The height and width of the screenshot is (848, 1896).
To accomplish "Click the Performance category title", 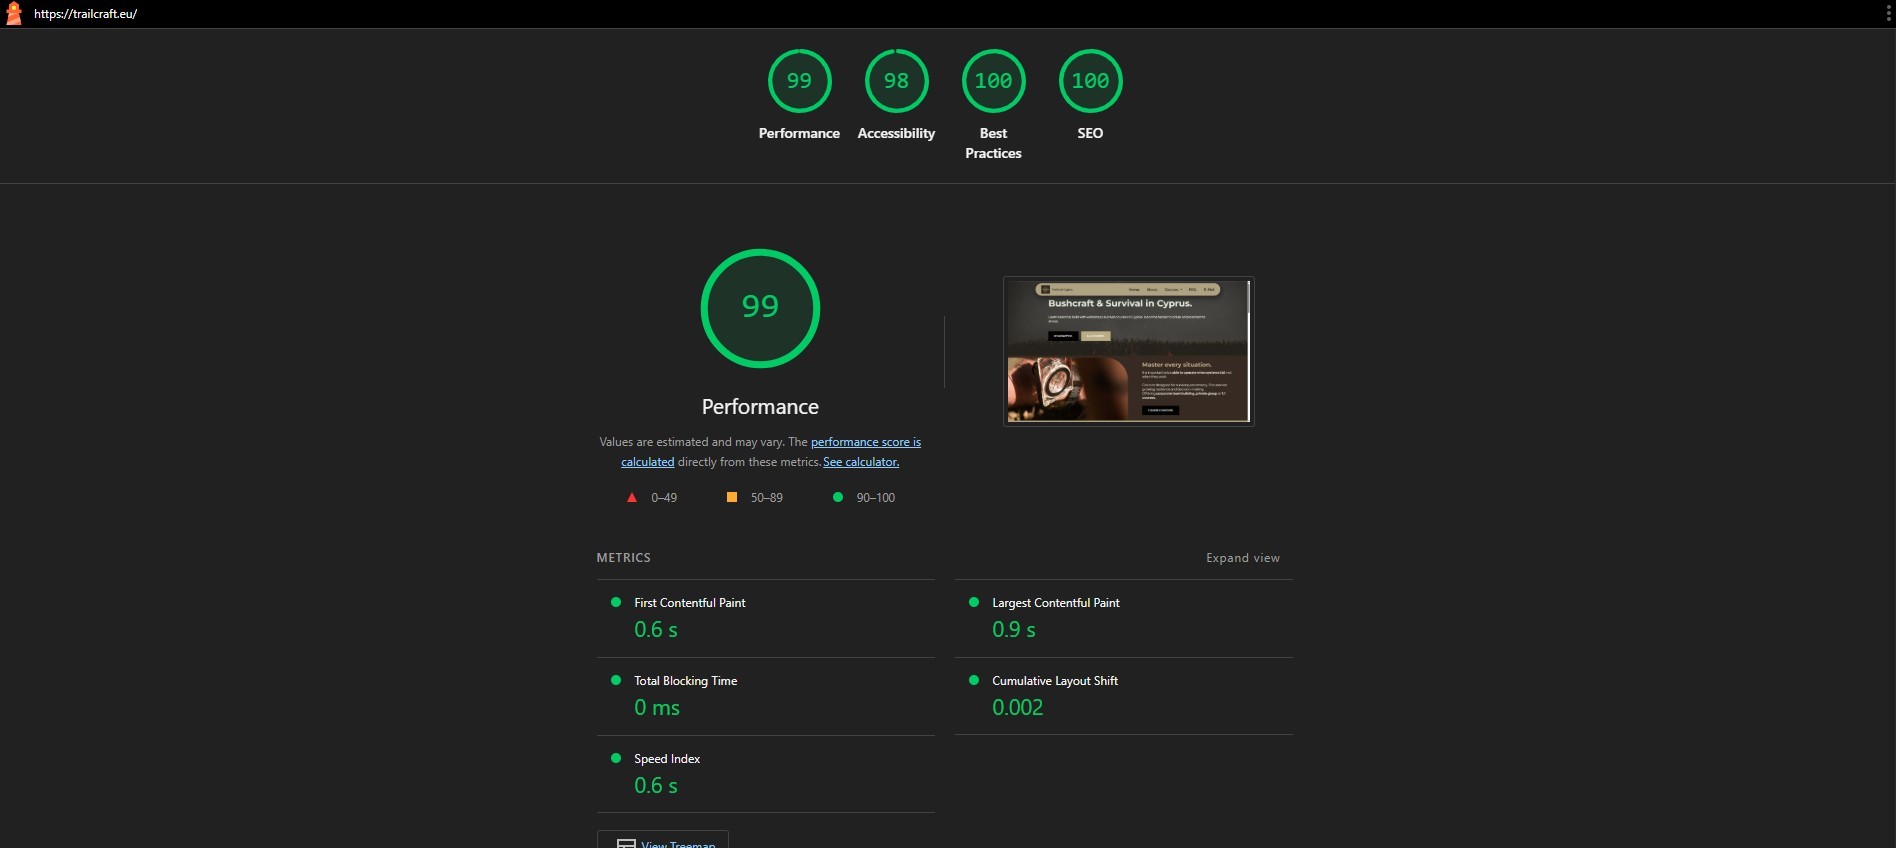I will [x=760, y=407].
